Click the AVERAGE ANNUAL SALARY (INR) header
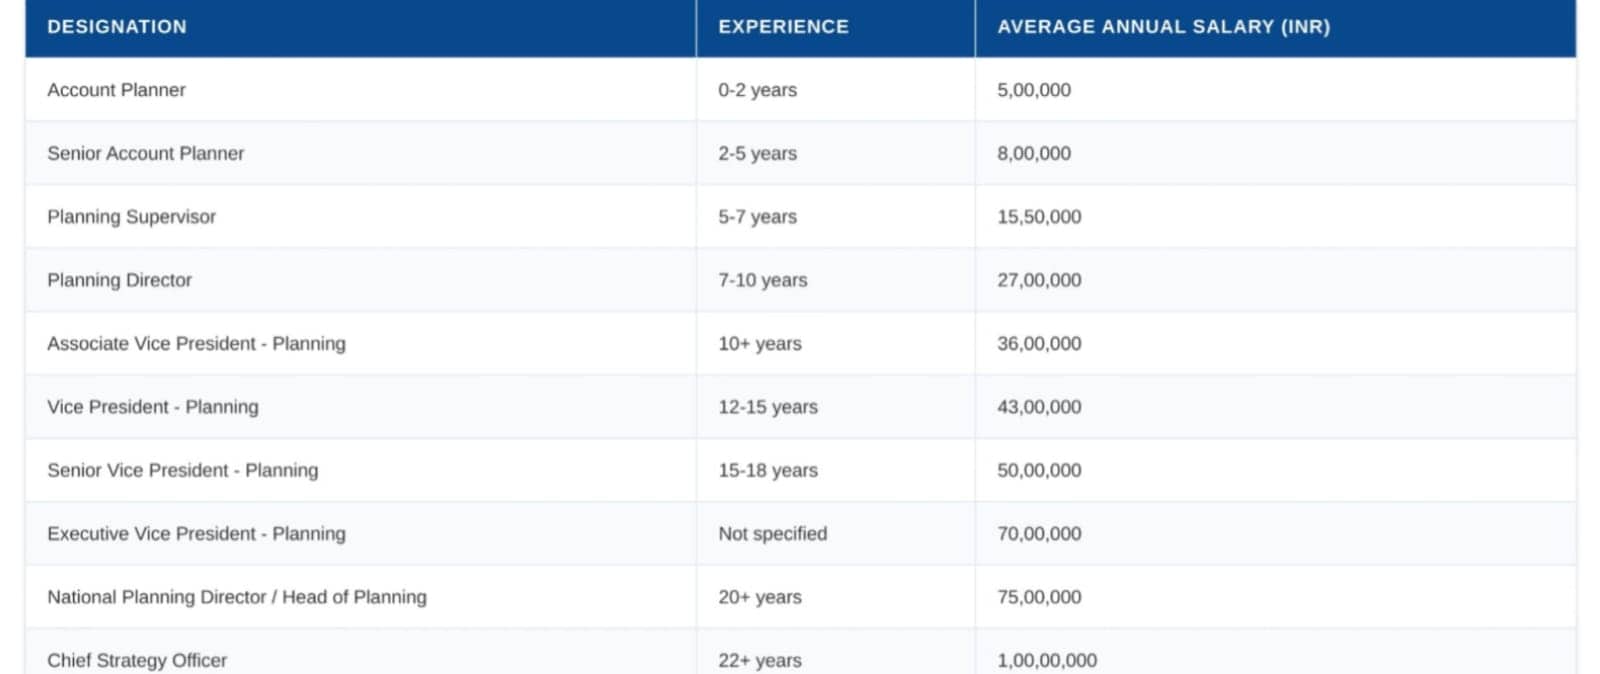This screenshot has width=1600, height=674. [x=1163, y=27]
